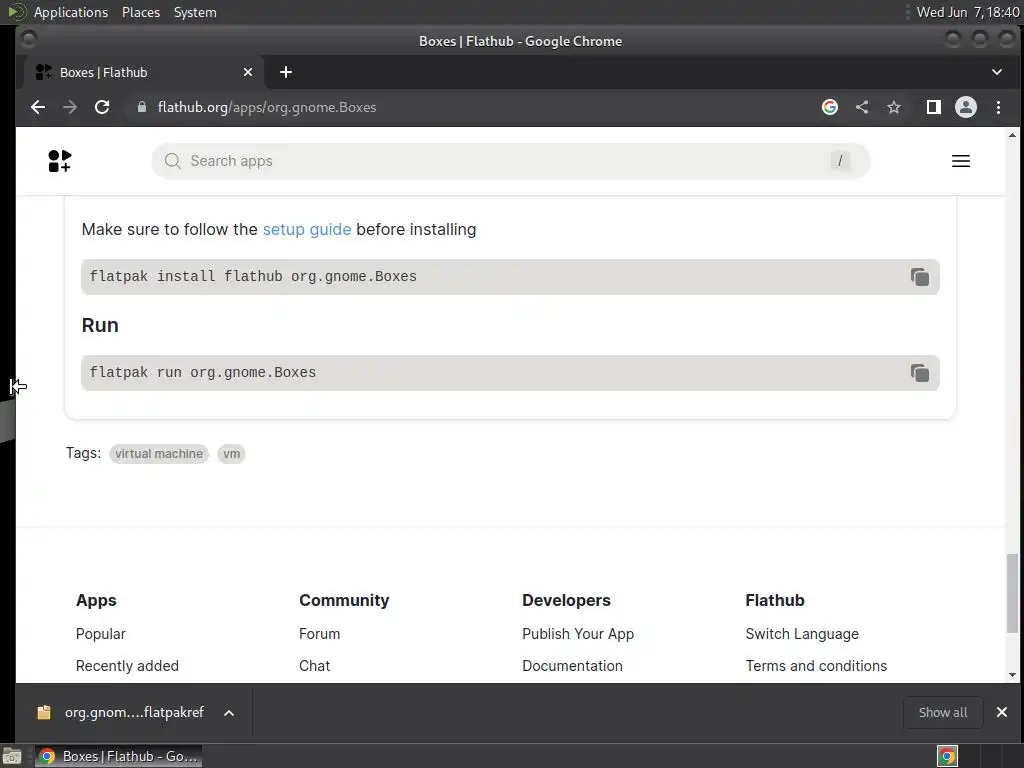Viewport: 1024px width, 768px height.
Task: Go to Flathub home via logo
Action: click(59, 161)
